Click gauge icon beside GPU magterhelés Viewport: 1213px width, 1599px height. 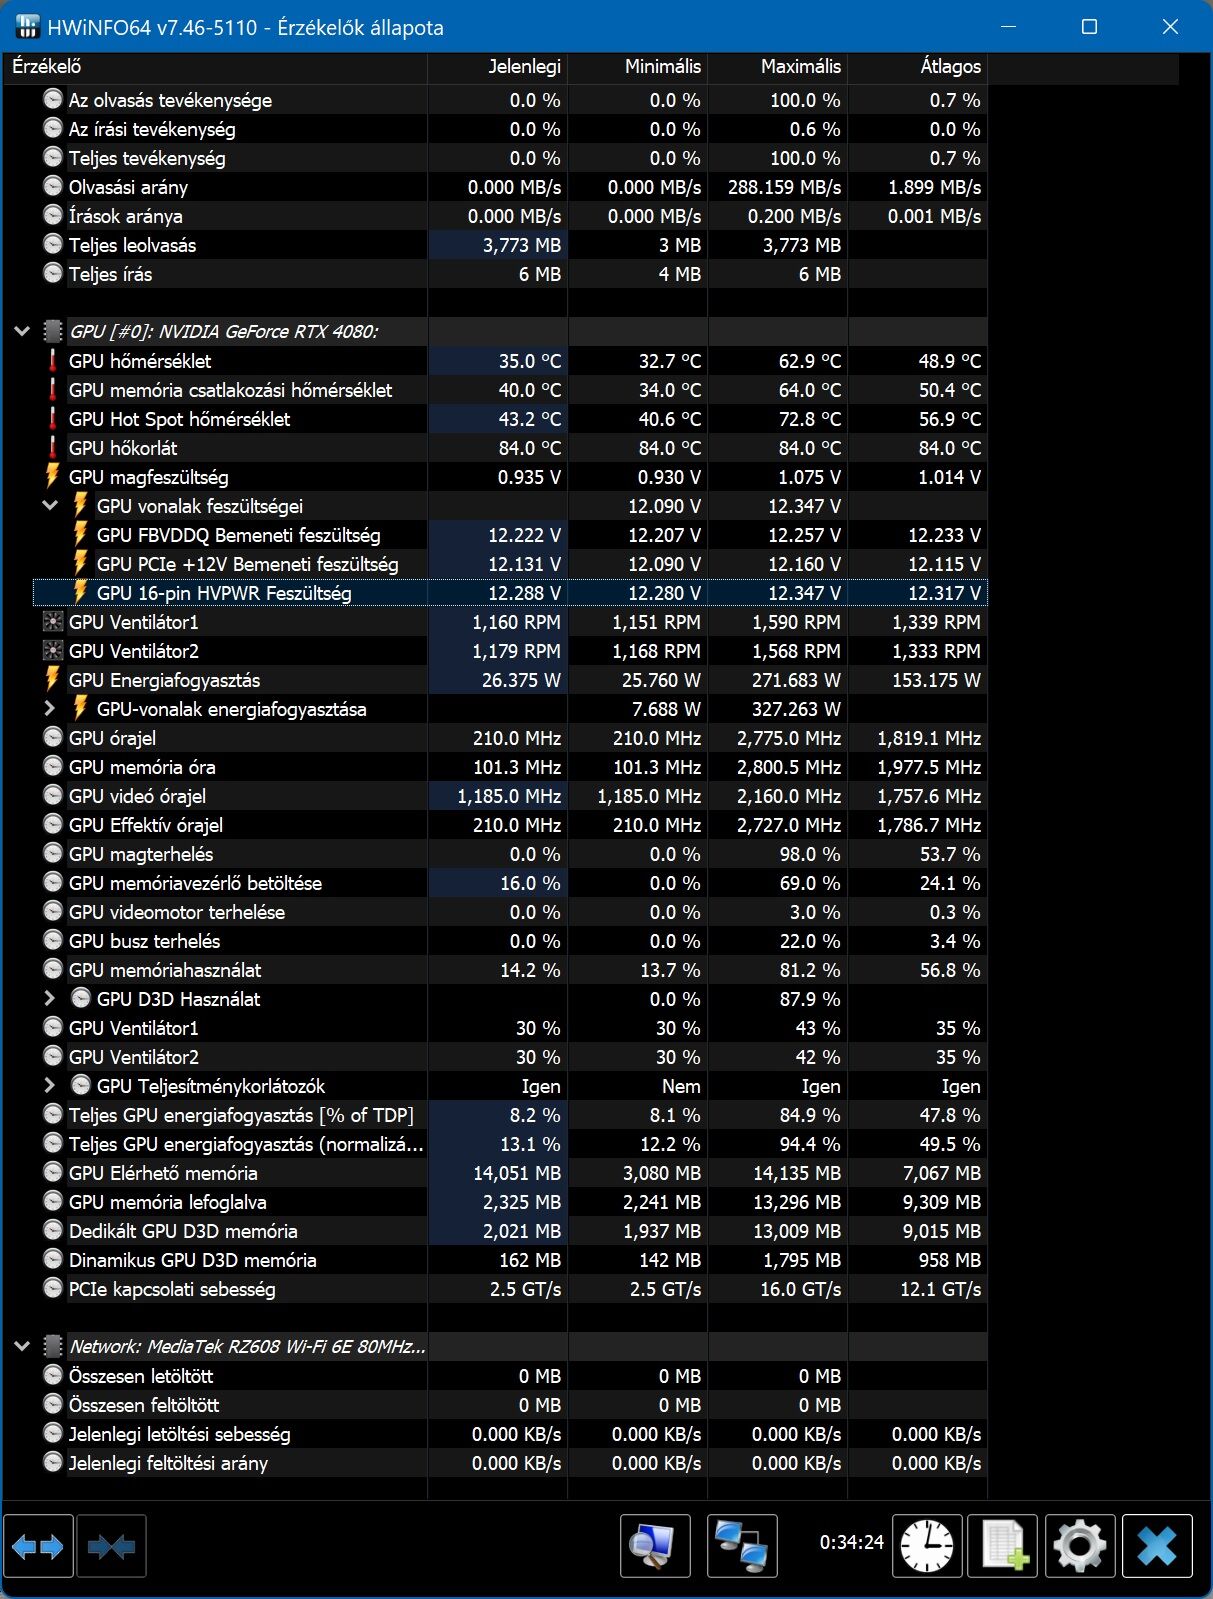coord(53,854)
